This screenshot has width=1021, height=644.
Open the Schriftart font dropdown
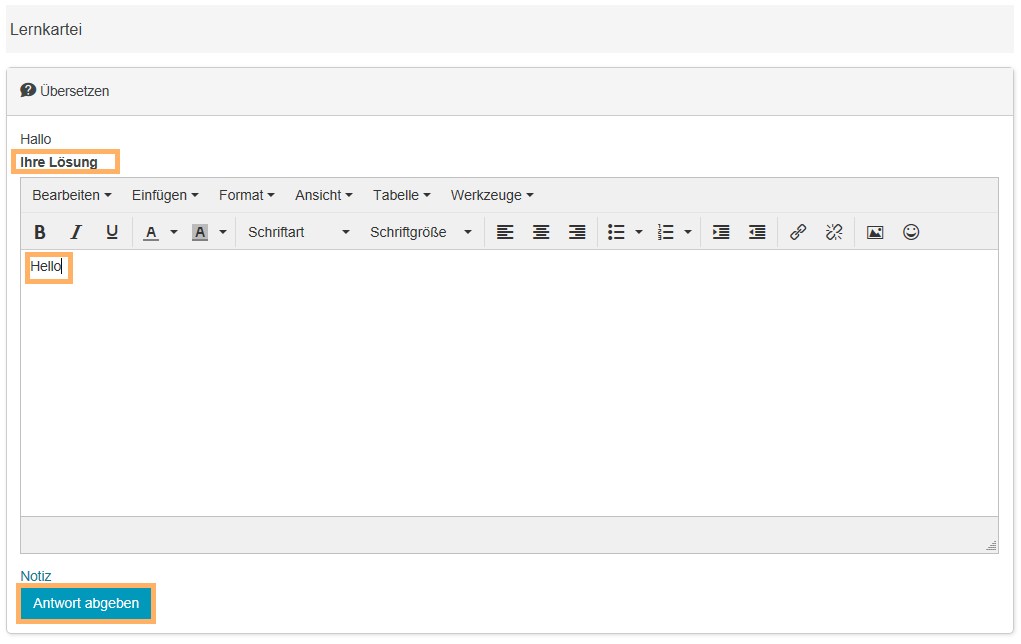pyautogui.click(x=299, y=232)
